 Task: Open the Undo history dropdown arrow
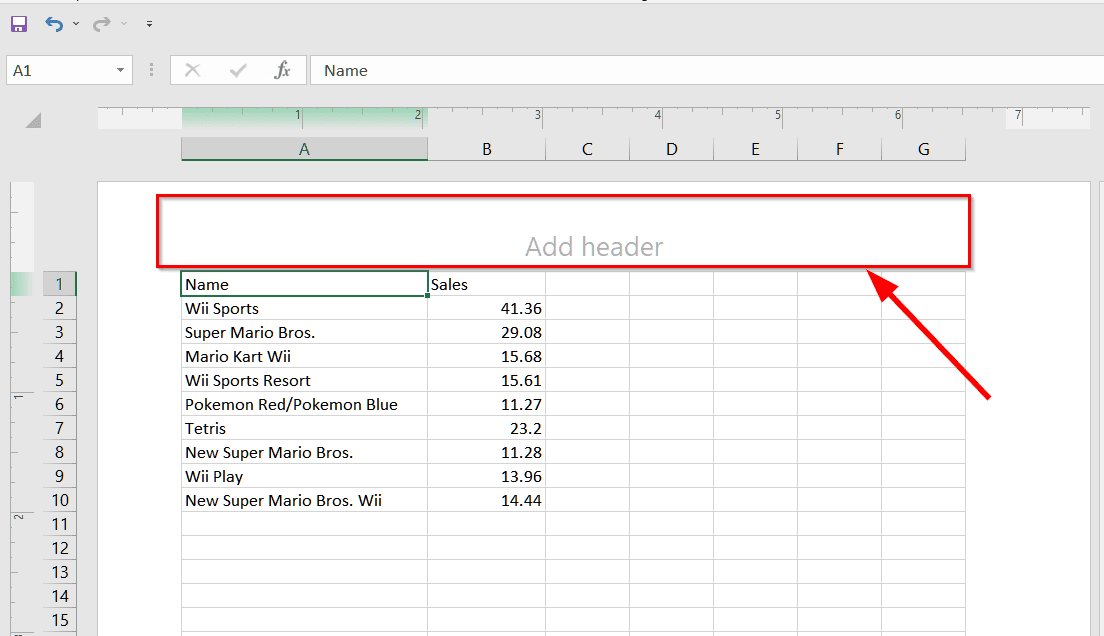coord(76,23)
